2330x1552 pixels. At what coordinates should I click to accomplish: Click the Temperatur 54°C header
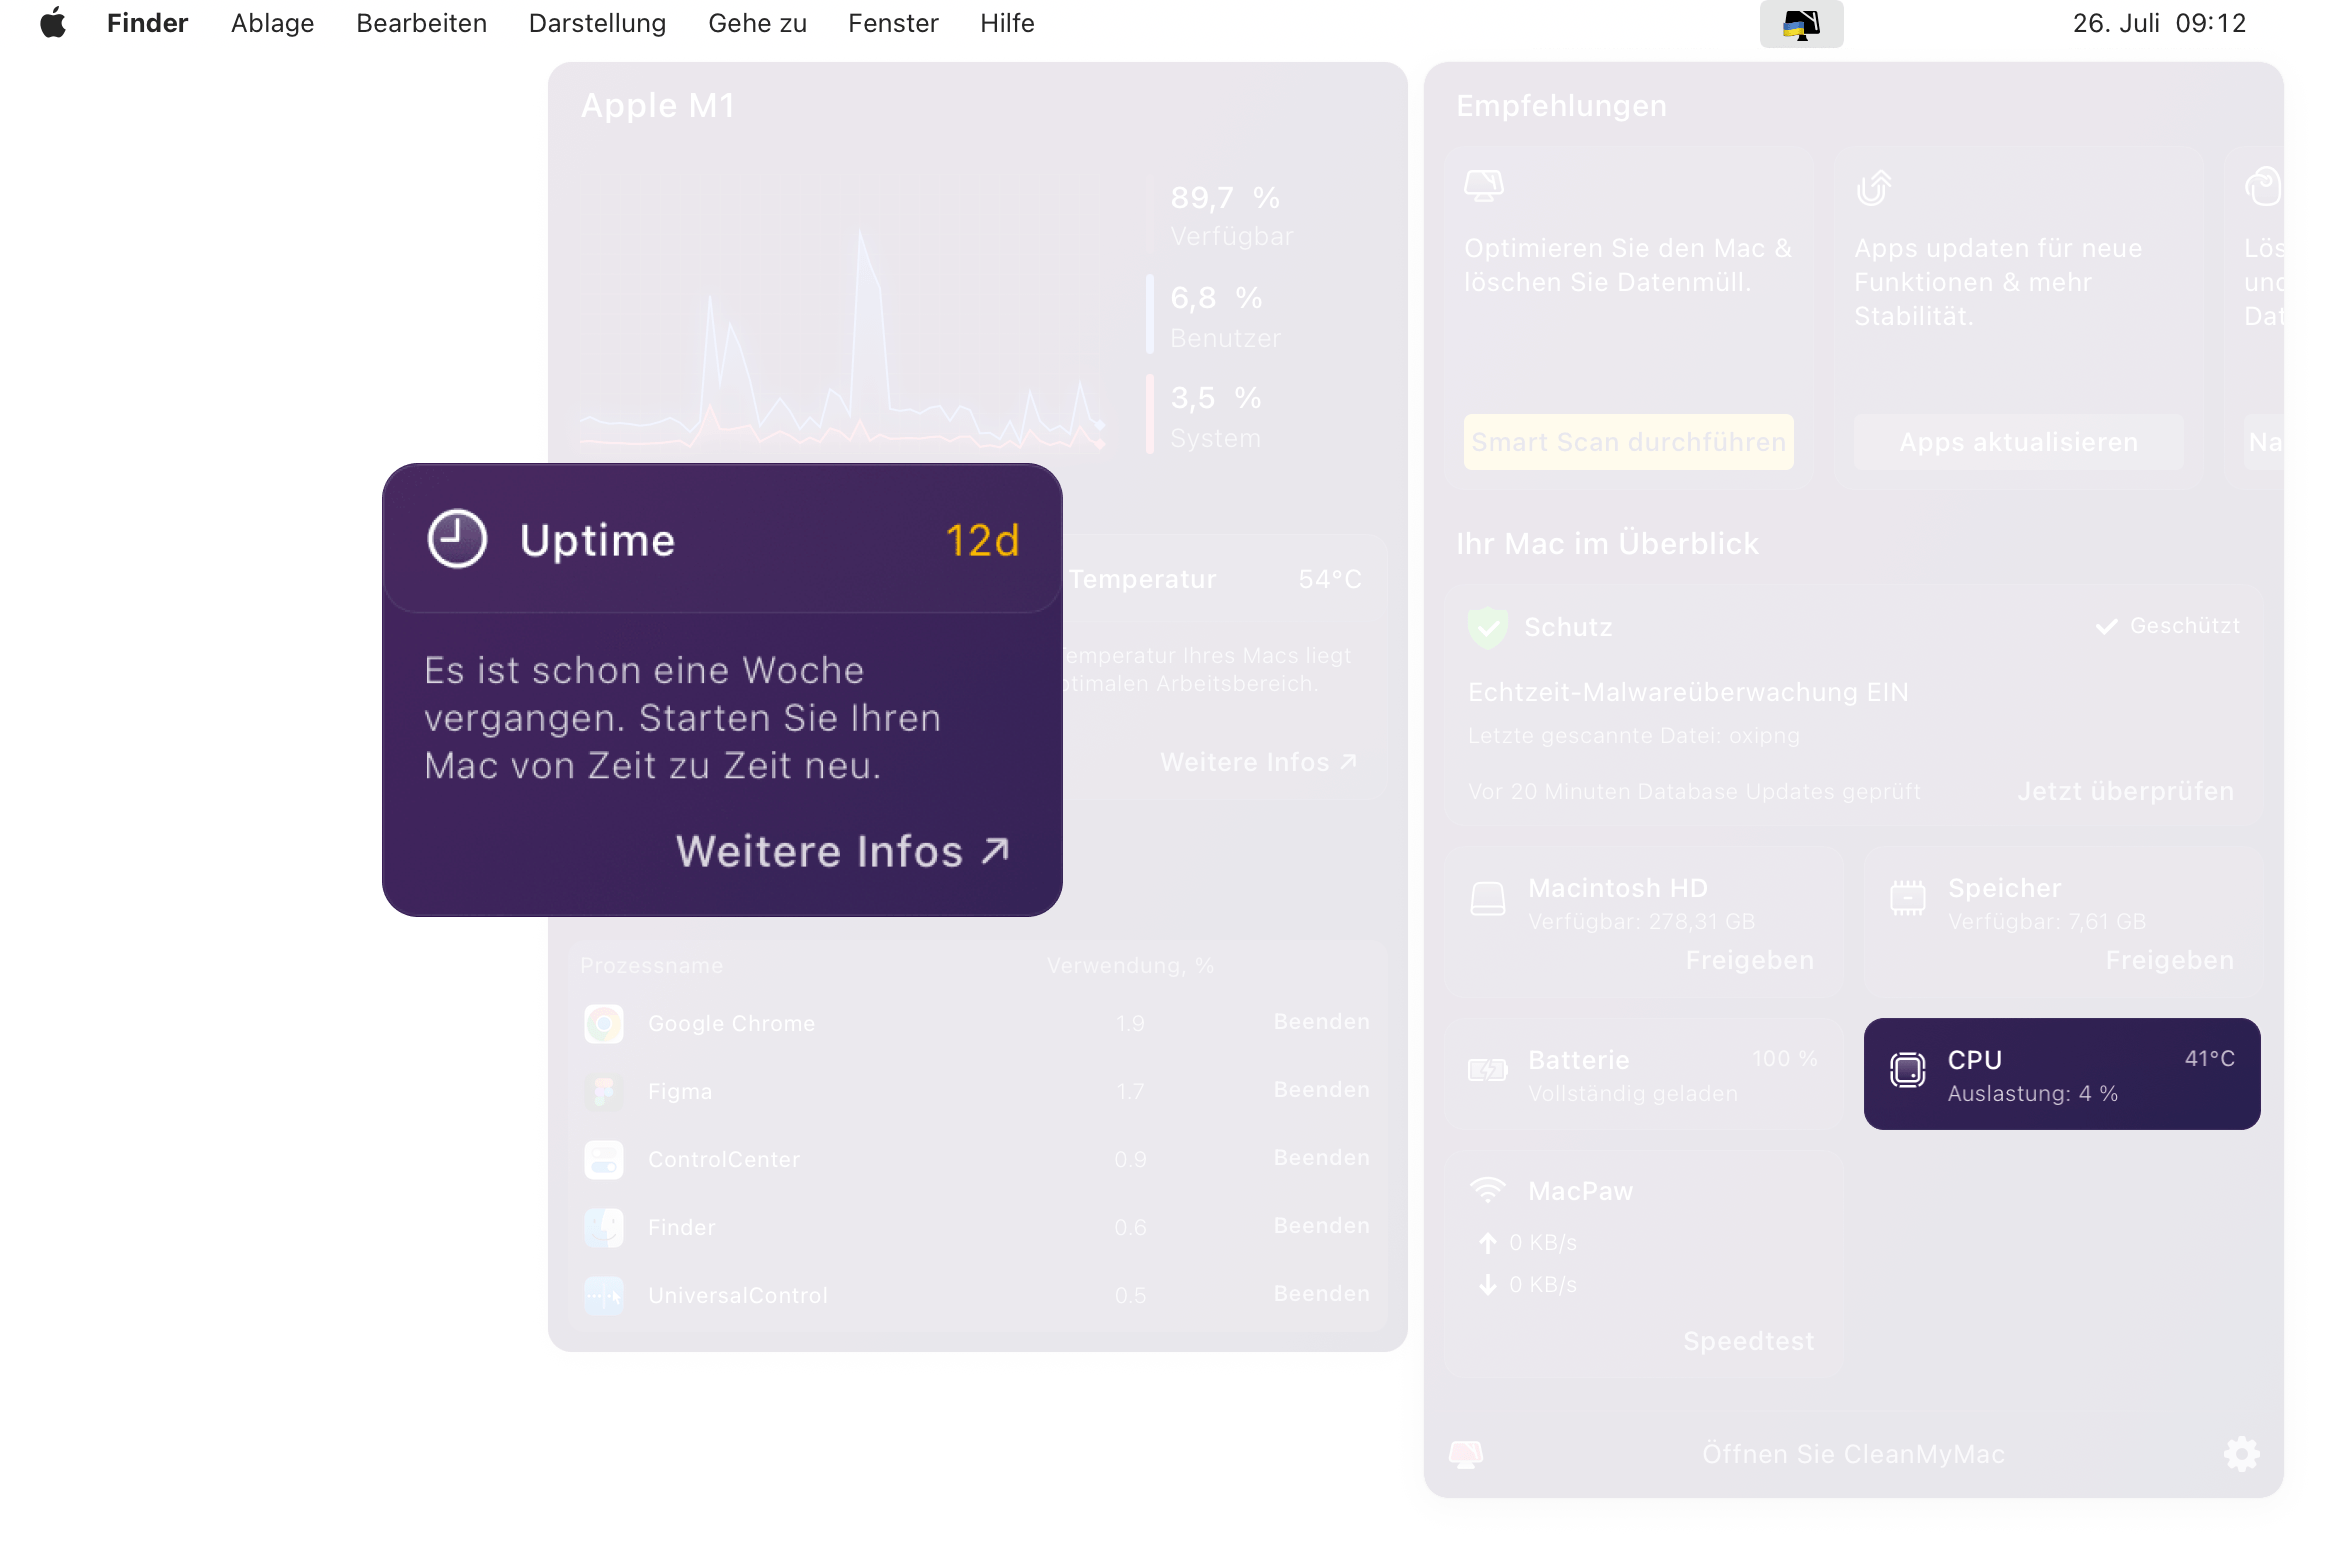(x=1215, y=579)
